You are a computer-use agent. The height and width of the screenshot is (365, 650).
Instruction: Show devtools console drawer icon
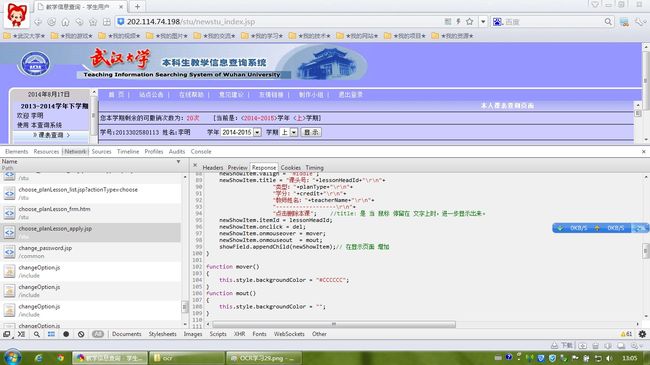tap(21, 334)
